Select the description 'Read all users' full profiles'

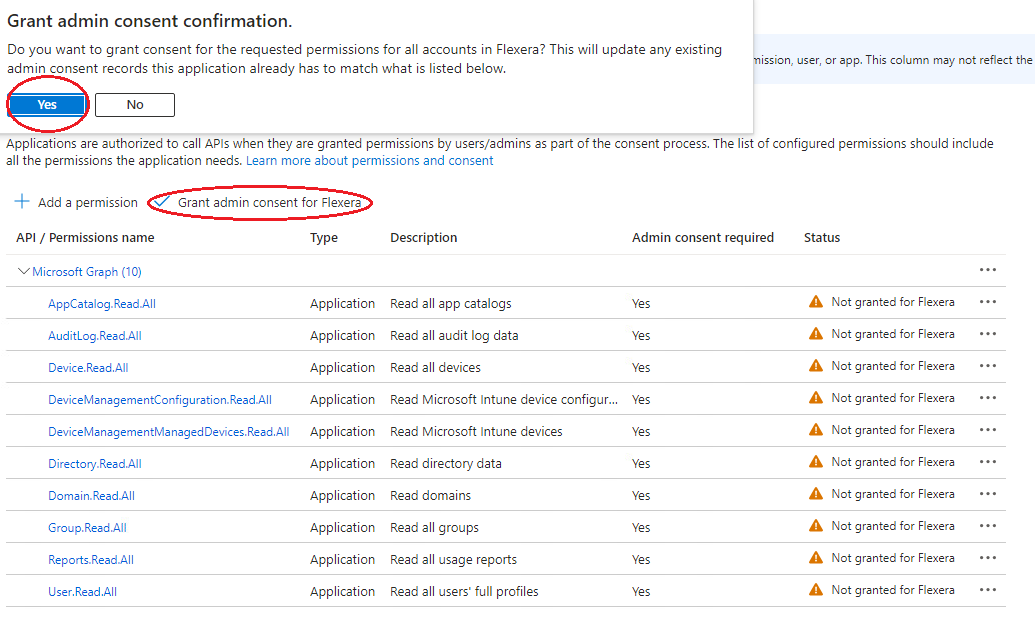464,592
